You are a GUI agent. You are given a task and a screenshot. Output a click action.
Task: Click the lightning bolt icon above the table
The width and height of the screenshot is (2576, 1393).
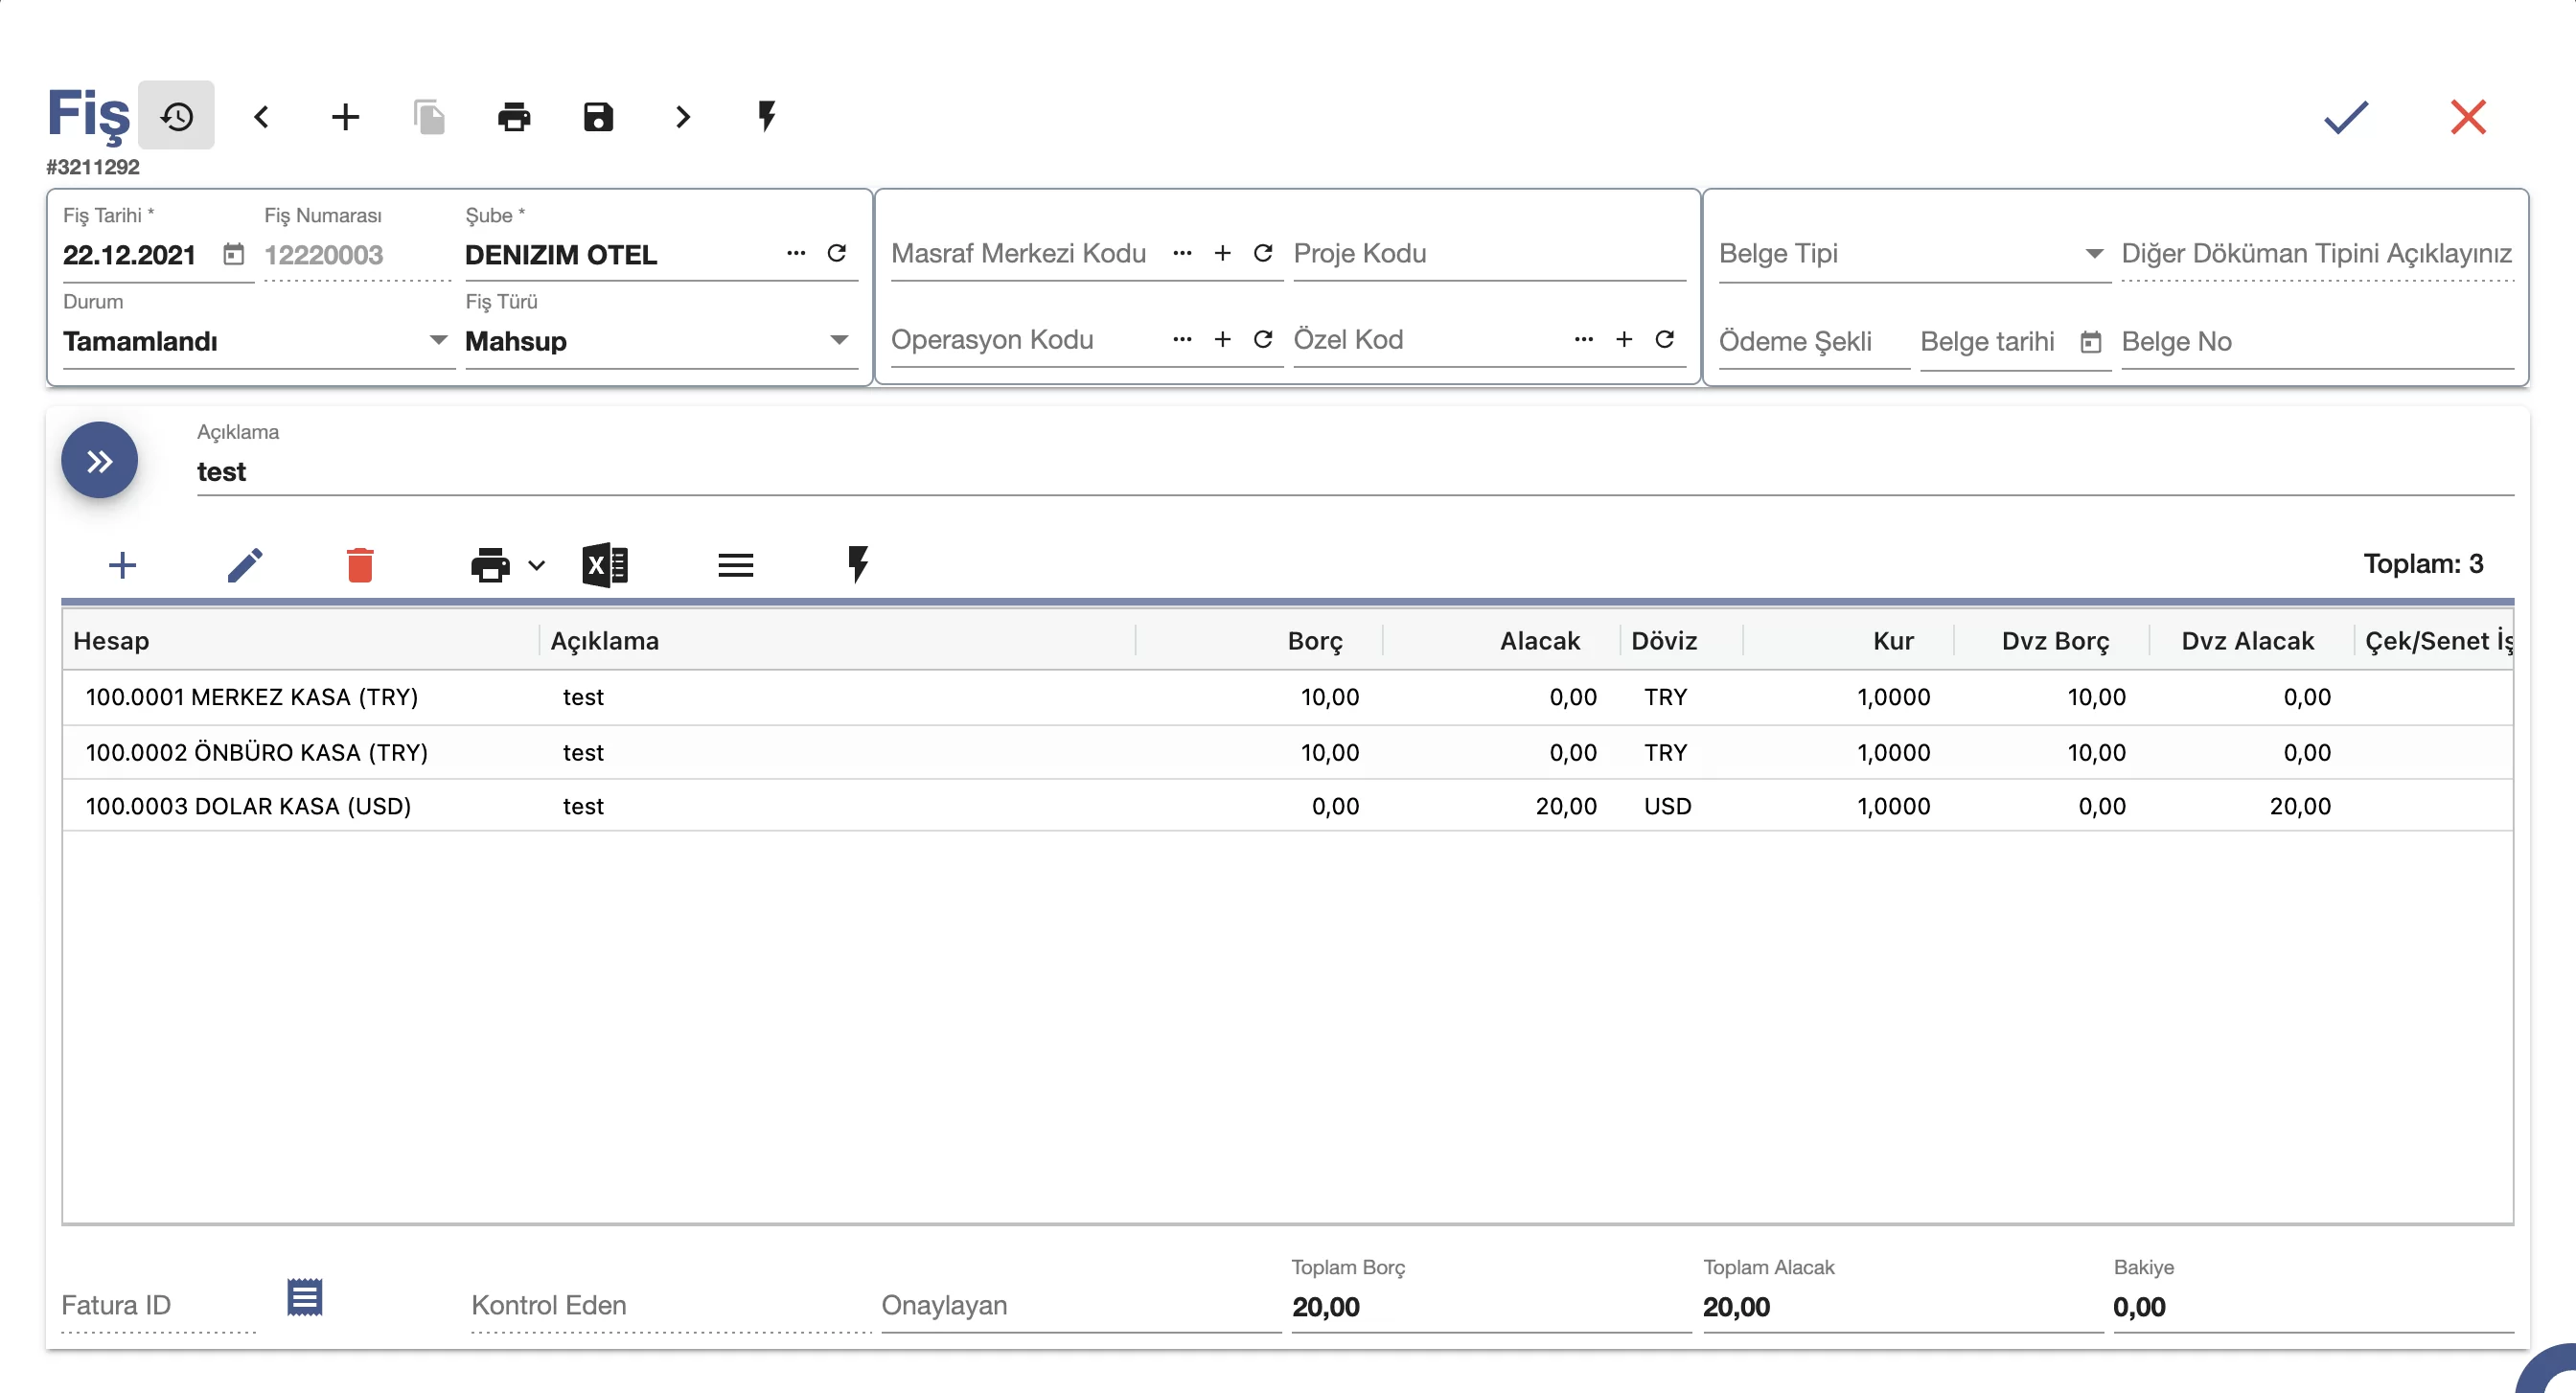tap(858, 564)
